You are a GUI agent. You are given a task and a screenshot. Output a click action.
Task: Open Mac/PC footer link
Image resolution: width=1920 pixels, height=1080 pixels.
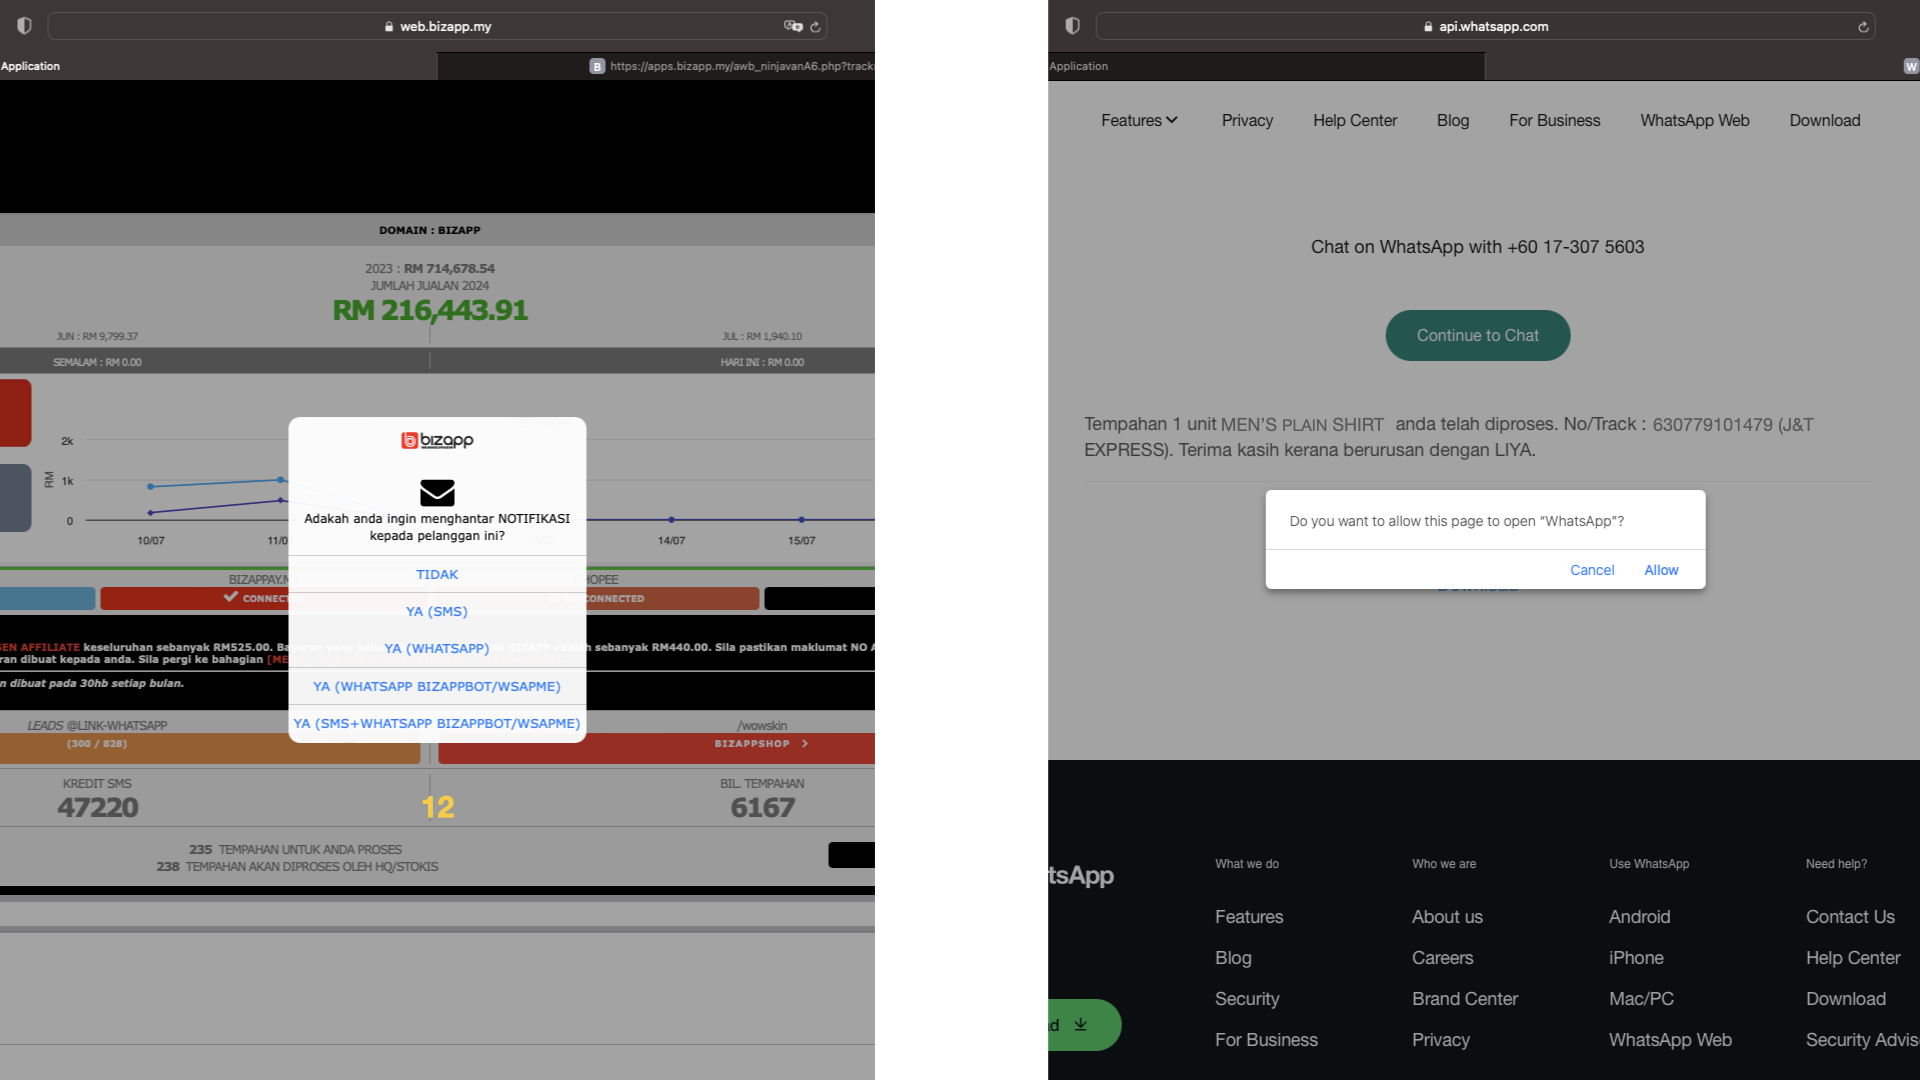click(x=1641, y=999)
